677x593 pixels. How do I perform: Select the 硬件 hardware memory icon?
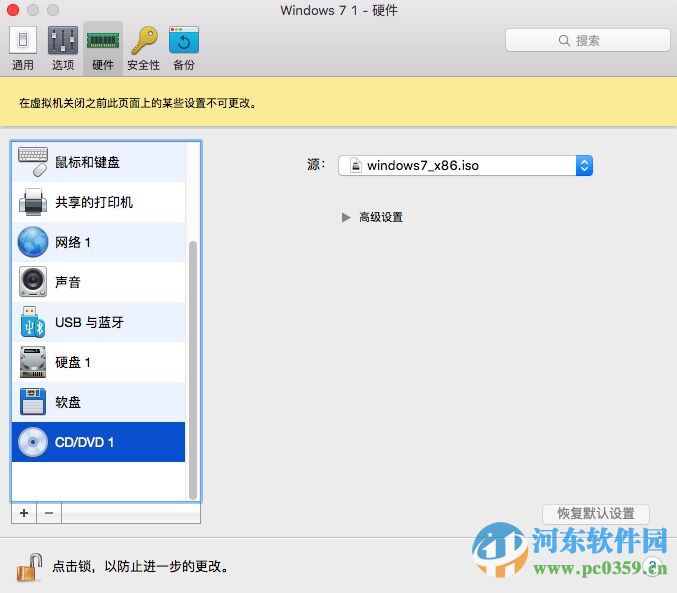(x=103, y=41)
